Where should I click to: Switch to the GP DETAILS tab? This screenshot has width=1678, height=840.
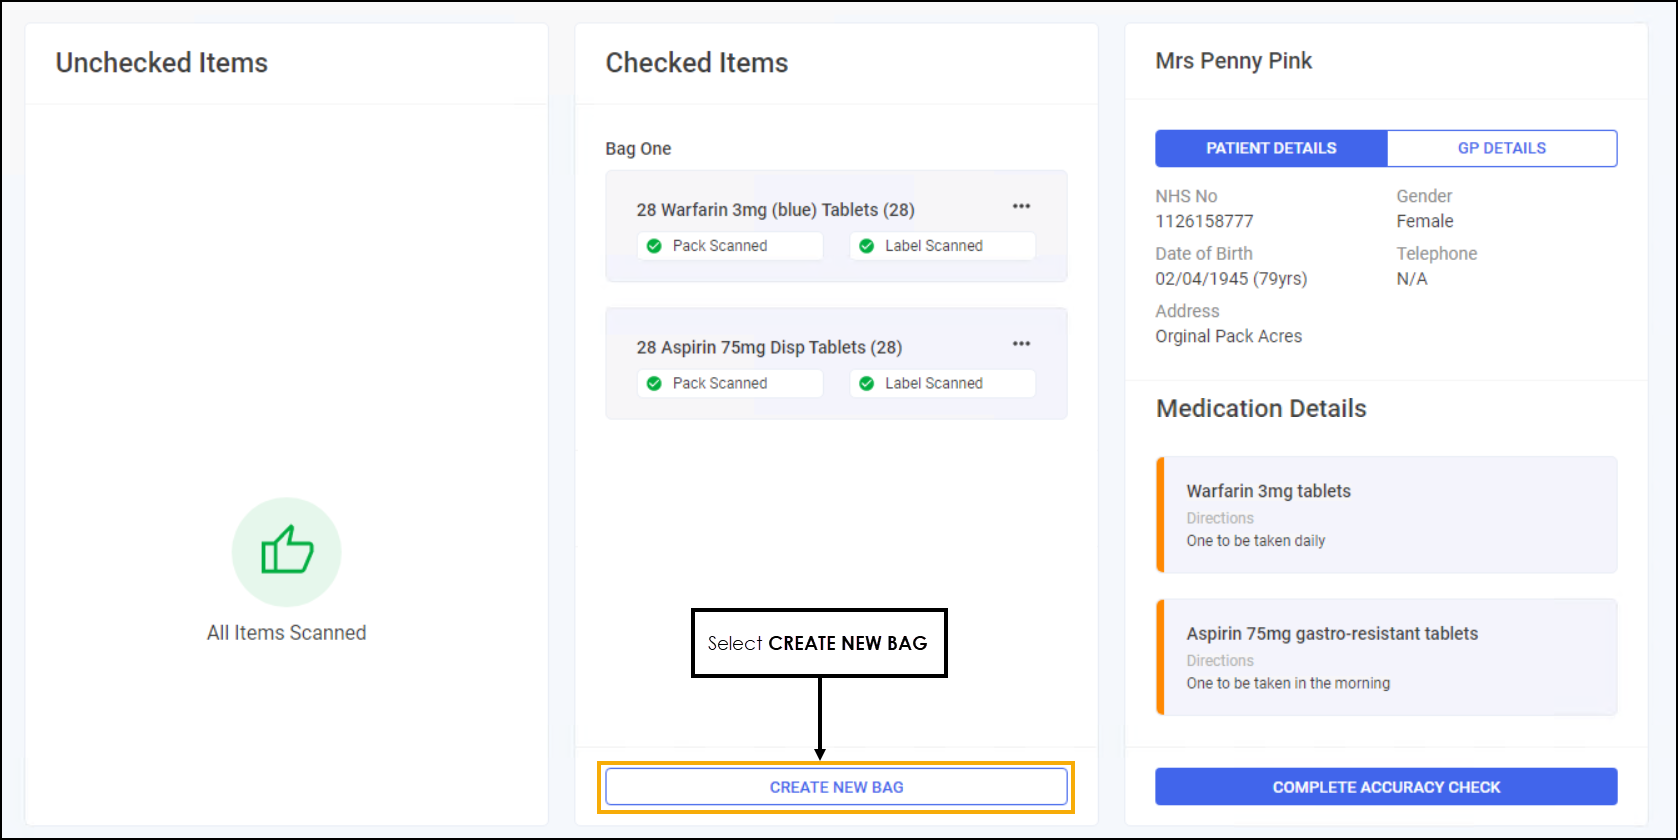point(1501,148)
